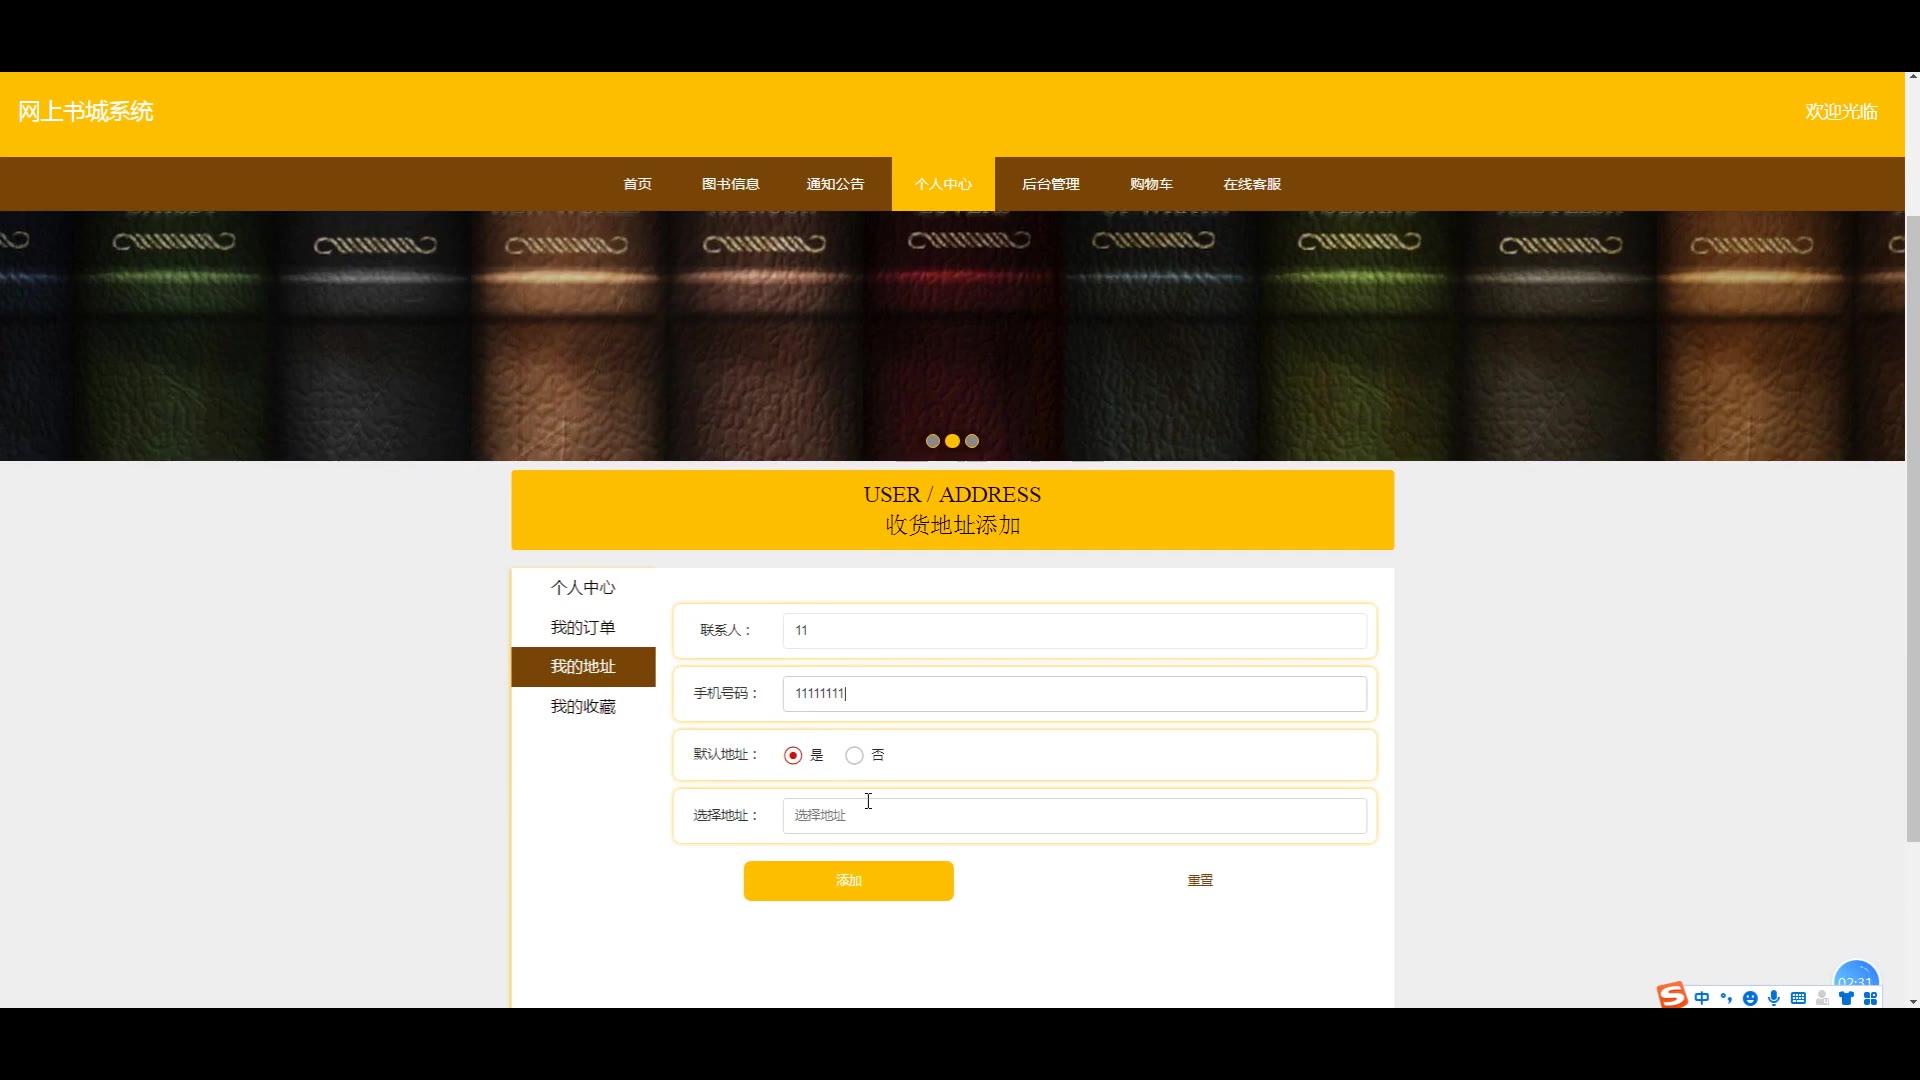The width and height of the screenshot is (1920, 1080).
Task: Click the microphone voice input icon
Action: (x=1774, y=998)
